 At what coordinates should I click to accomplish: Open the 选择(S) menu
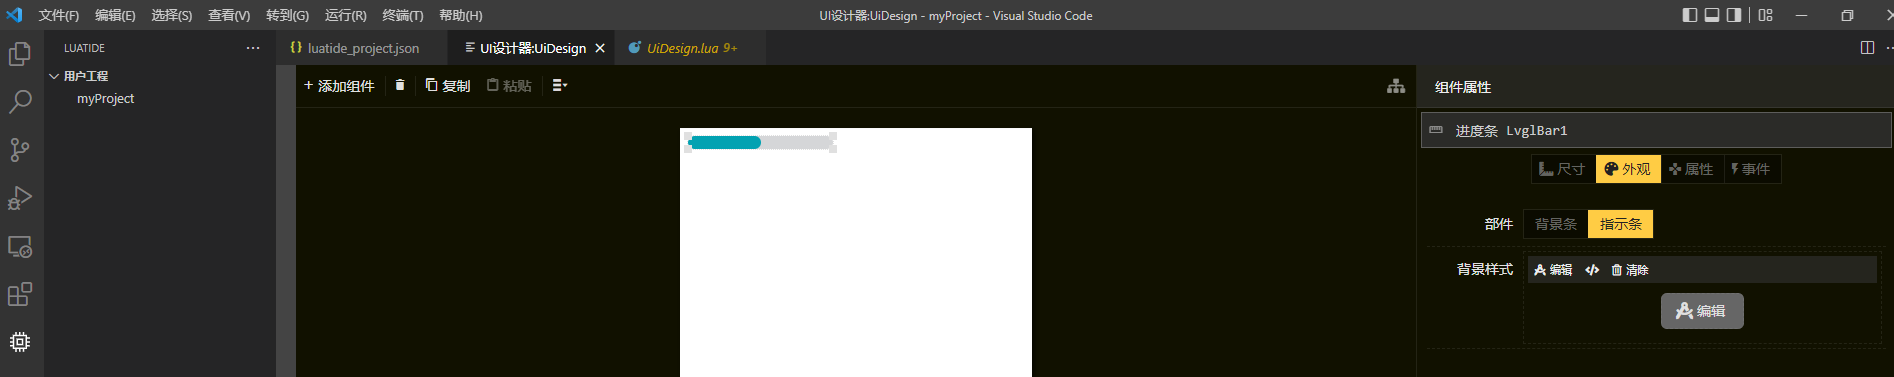[x=172, y=15]
